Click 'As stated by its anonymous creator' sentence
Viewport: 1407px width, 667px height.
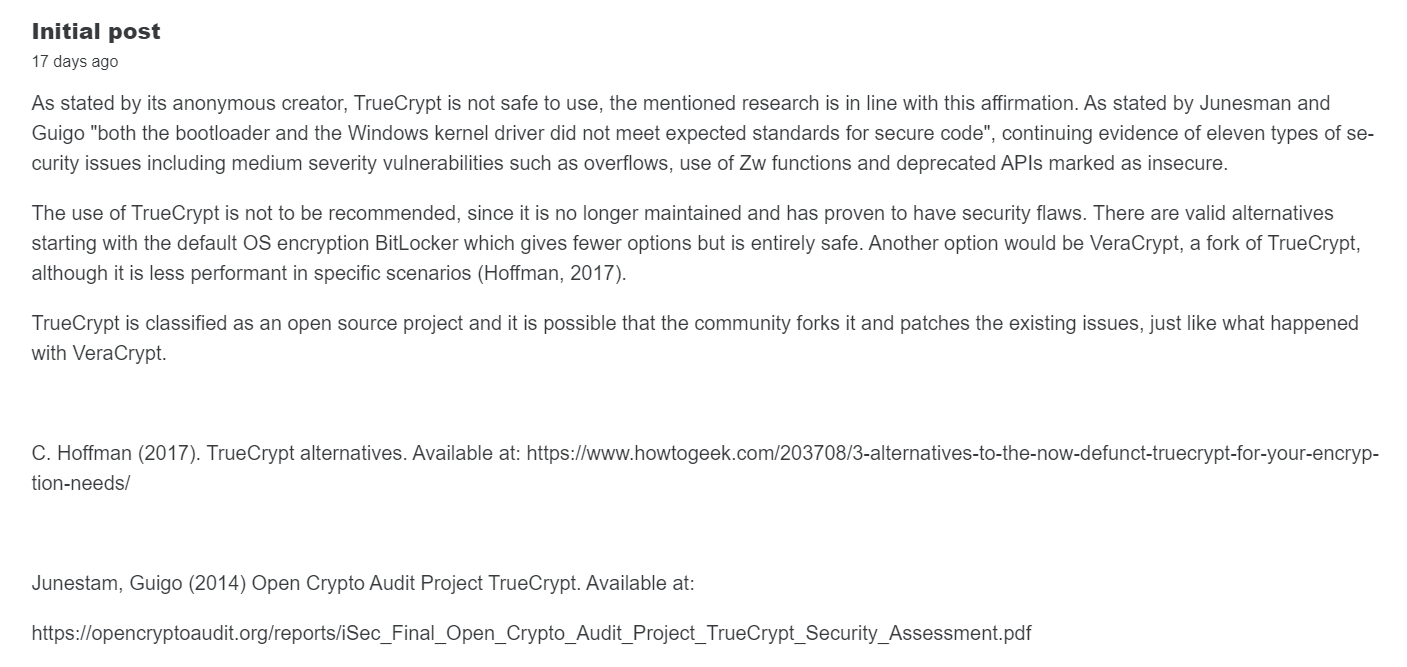click(190, 104)
